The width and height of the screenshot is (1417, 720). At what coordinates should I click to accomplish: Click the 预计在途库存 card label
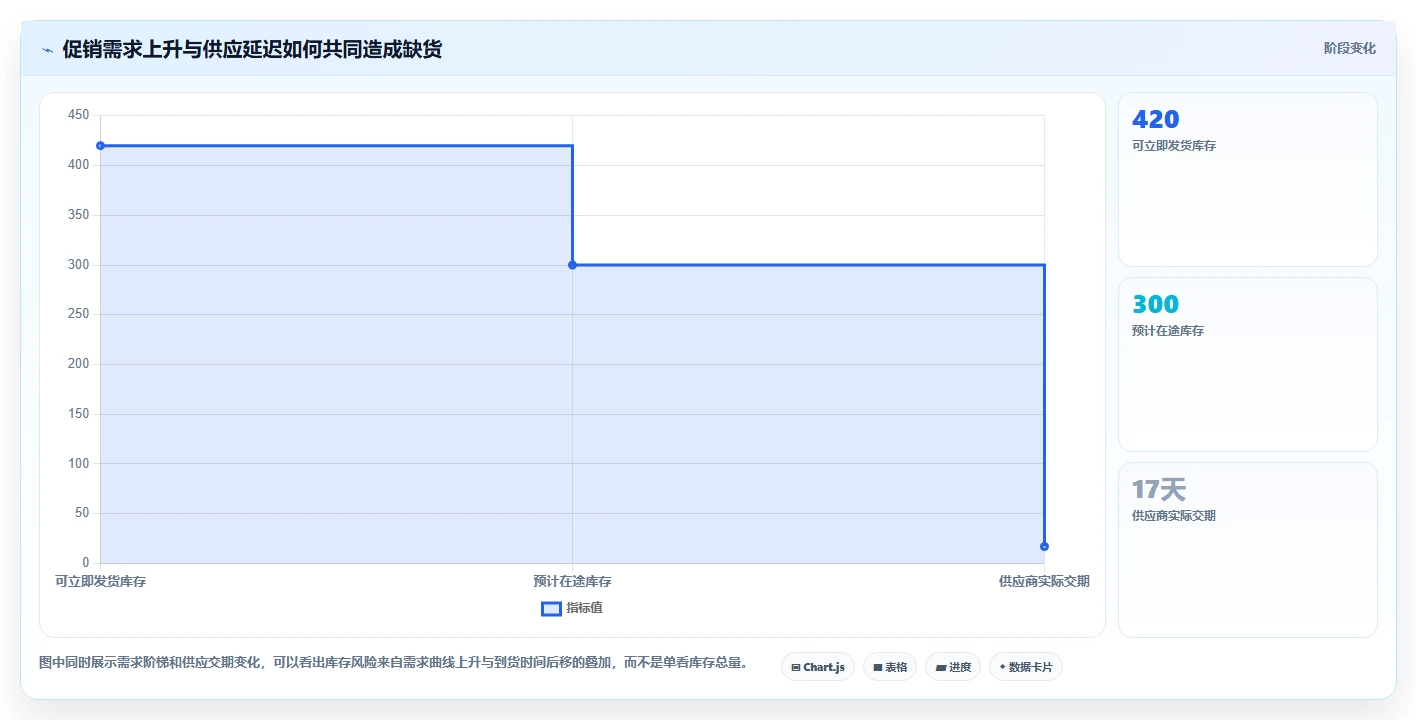[1168, 331]
